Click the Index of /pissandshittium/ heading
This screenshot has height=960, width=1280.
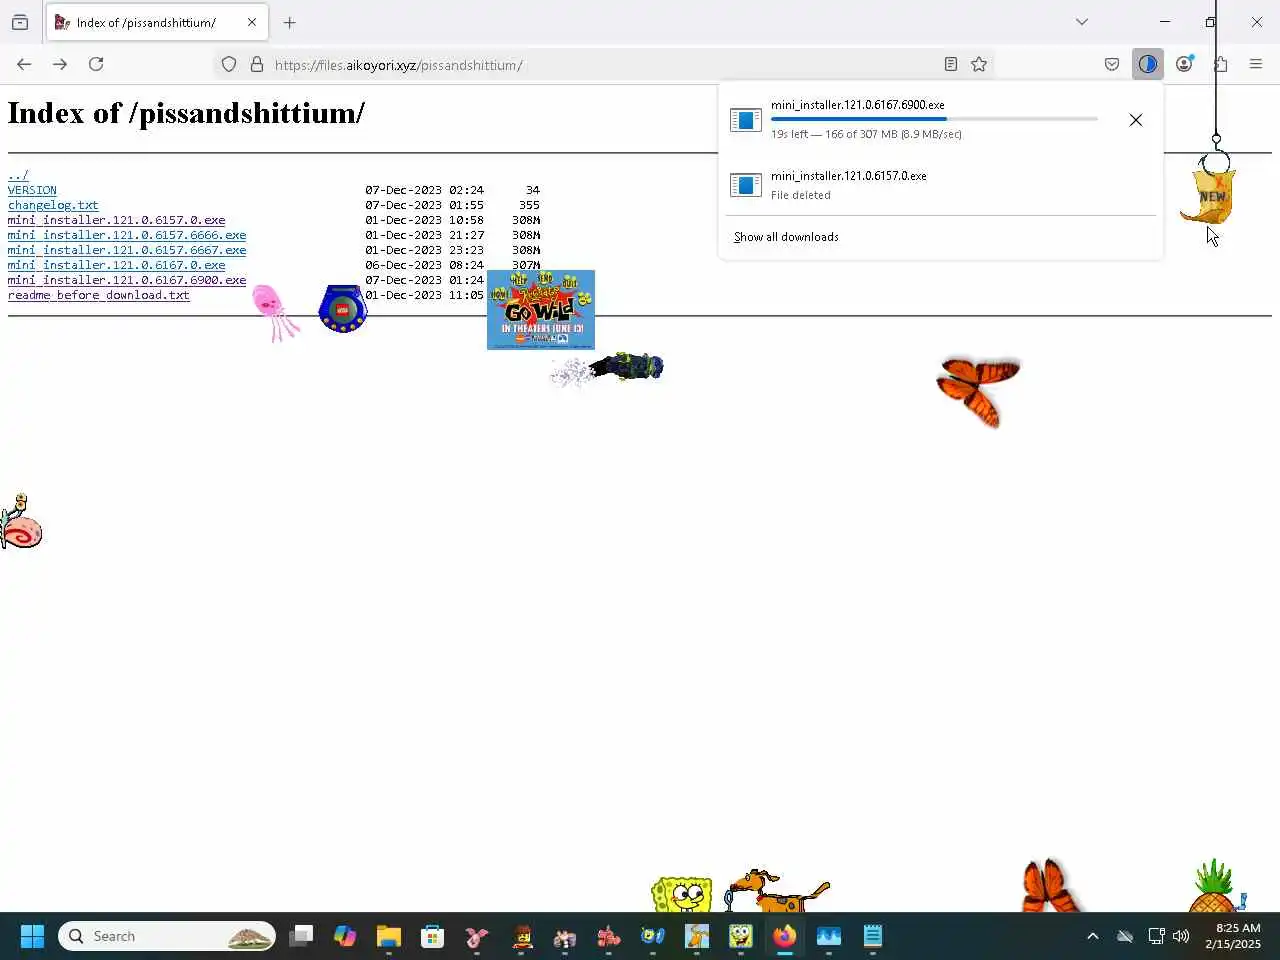pos(186,113)
